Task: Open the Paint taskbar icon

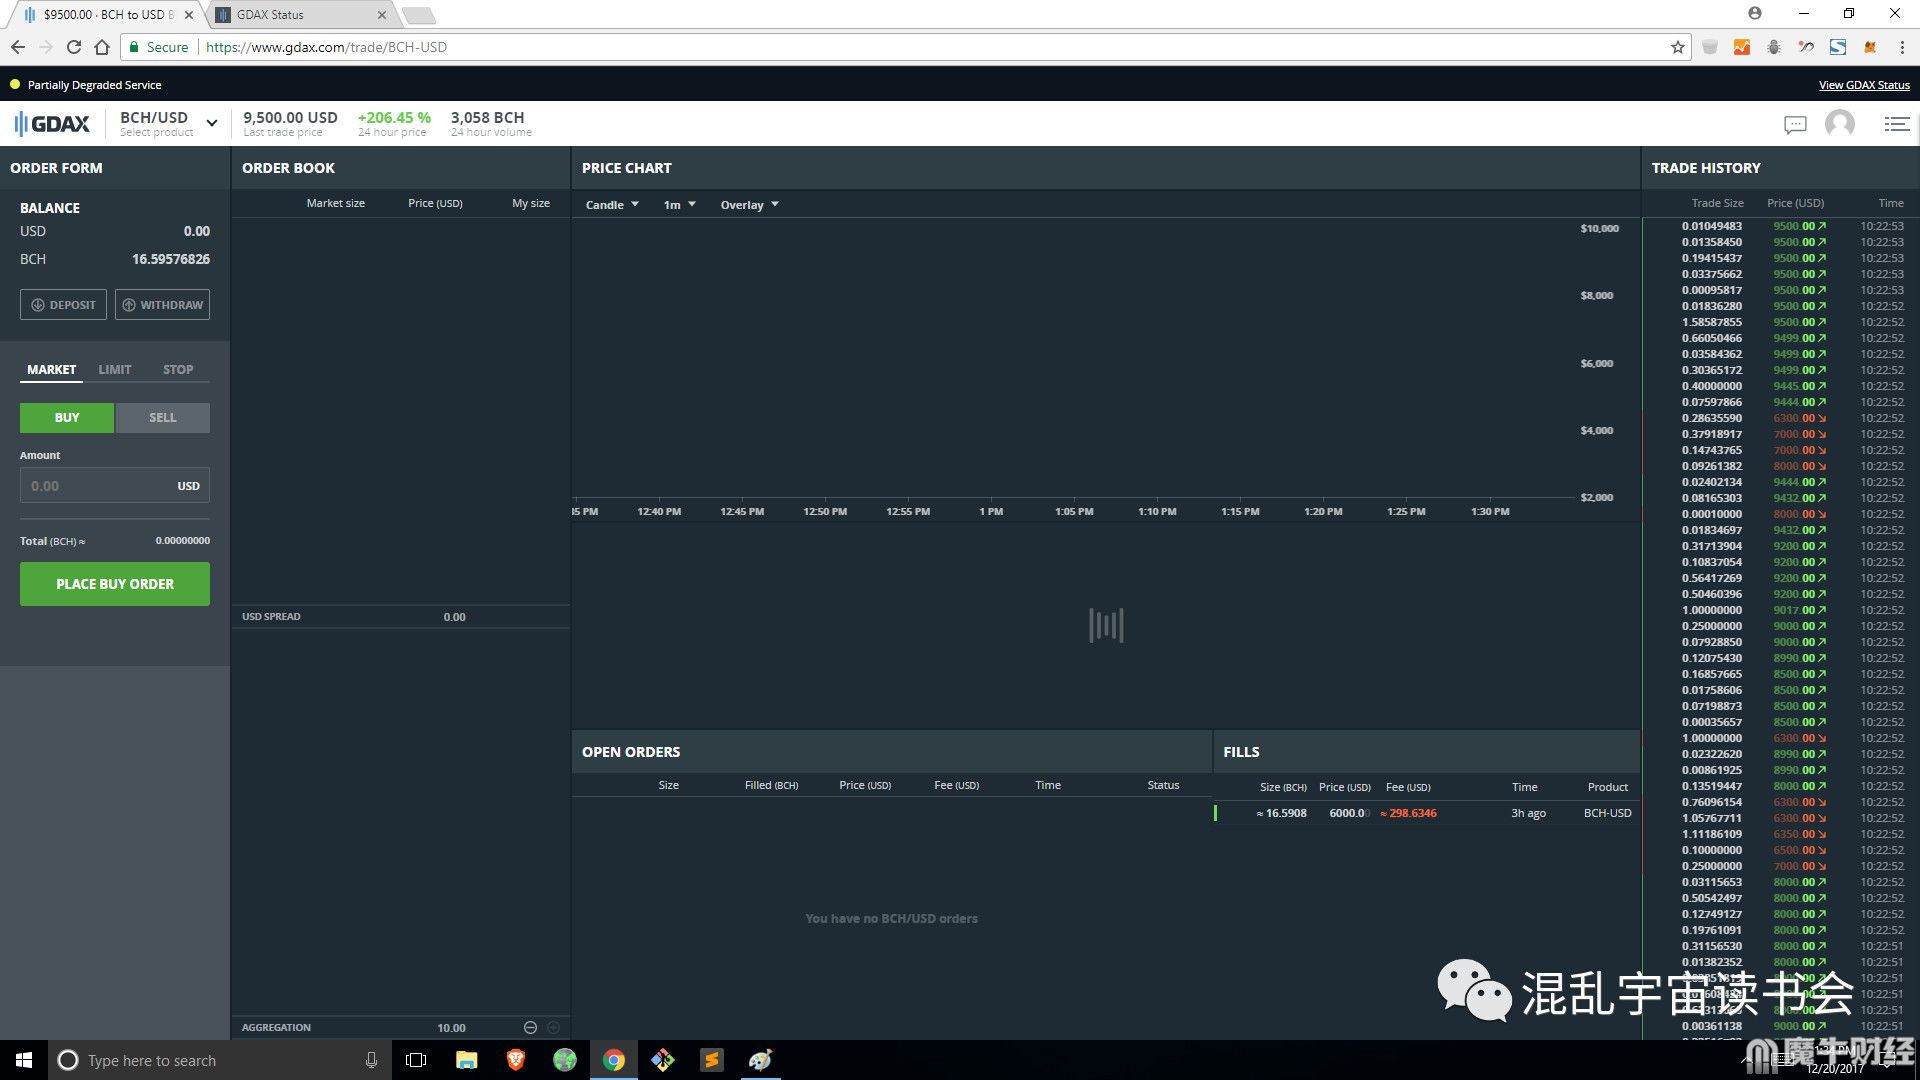Action: 760,1060
